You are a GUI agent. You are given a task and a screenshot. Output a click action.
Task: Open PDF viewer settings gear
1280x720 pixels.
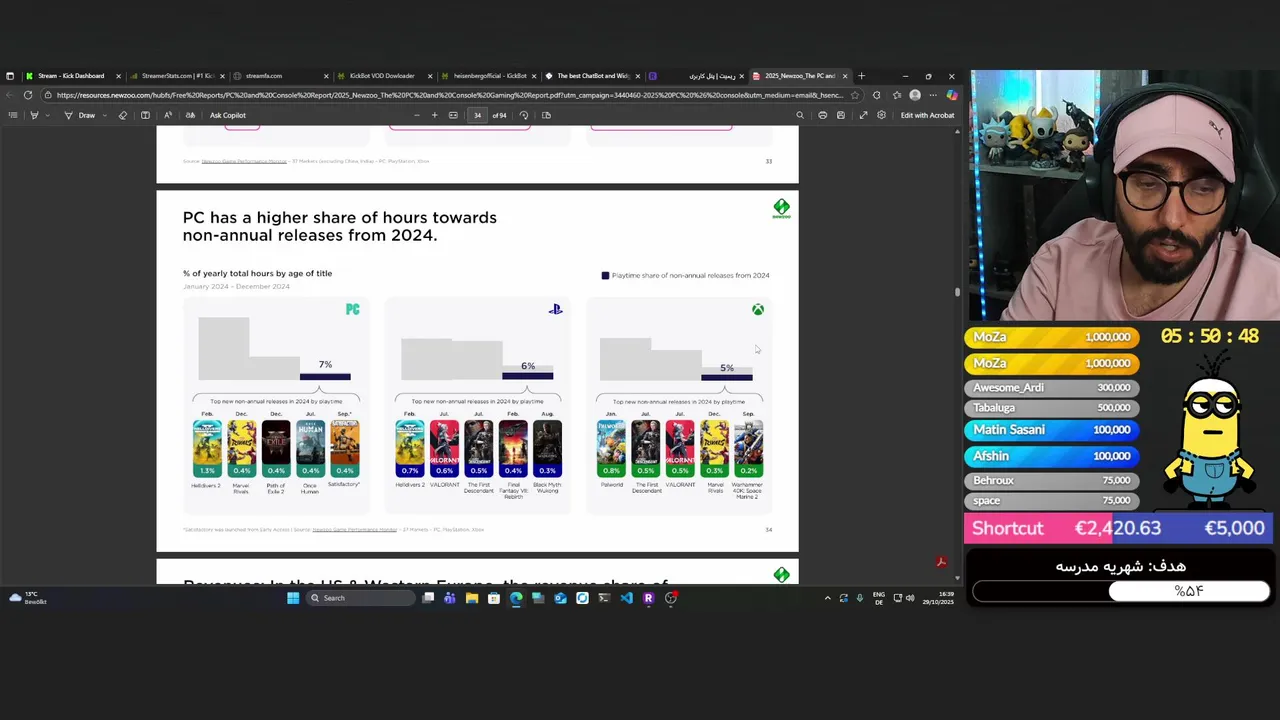click(x=881, y=115)
